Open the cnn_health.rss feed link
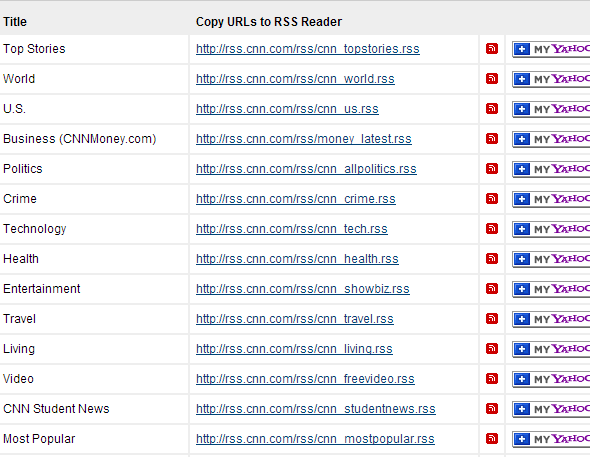This screenshot has width=590, height=457. pyautogui.click(x=297, y=259)
